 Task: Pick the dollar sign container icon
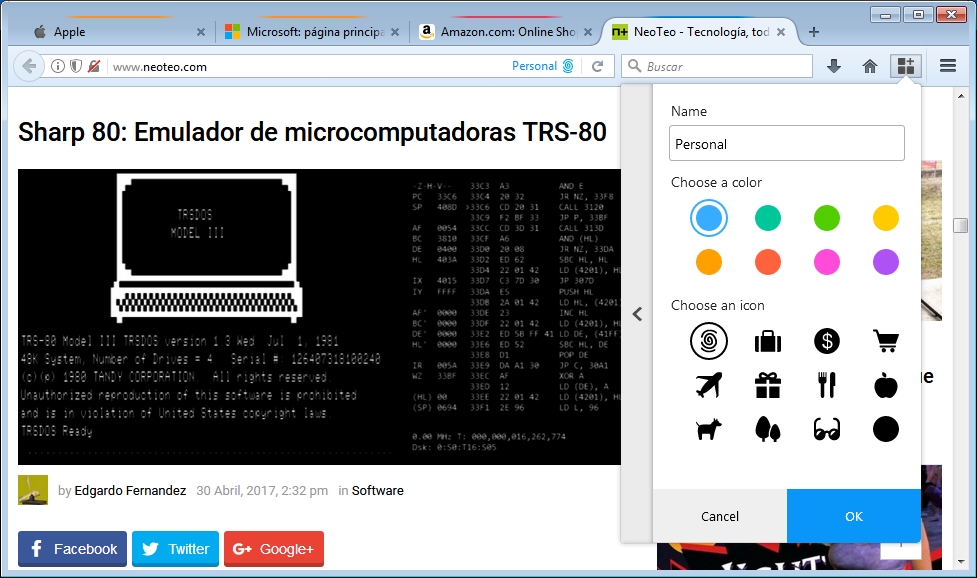click(x=827, y=341)
